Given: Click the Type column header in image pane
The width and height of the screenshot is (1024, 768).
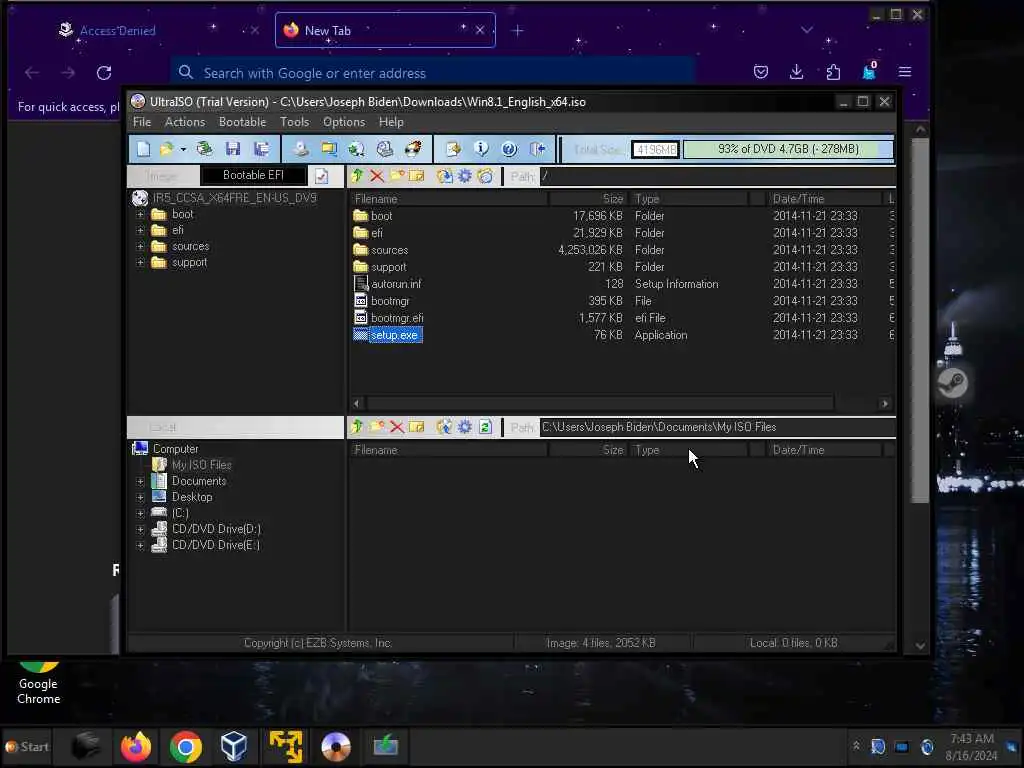Looking at the screenshot, I should (x=689, y=199).
